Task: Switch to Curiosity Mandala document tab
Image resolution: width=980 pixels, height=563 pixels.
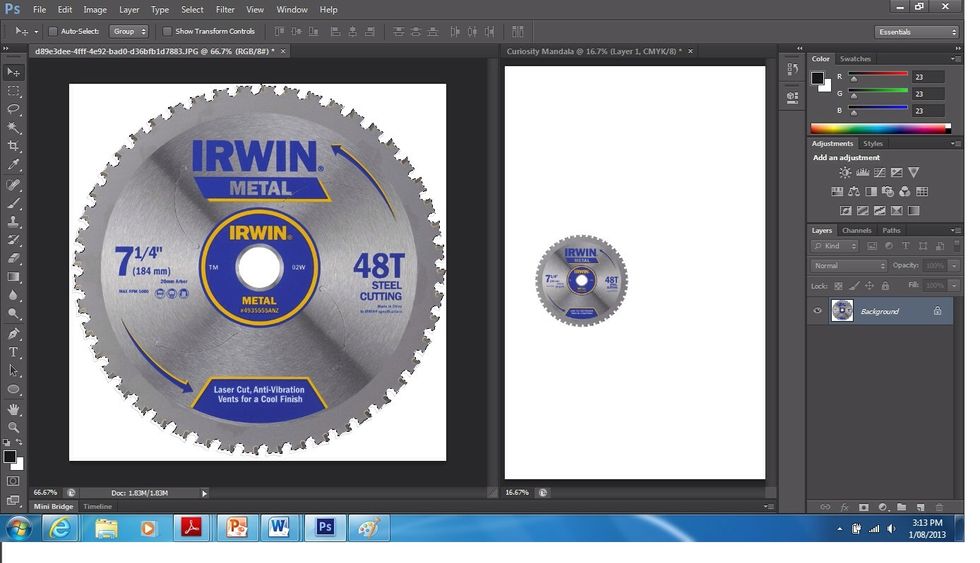Action: click(x=593, y=51)
